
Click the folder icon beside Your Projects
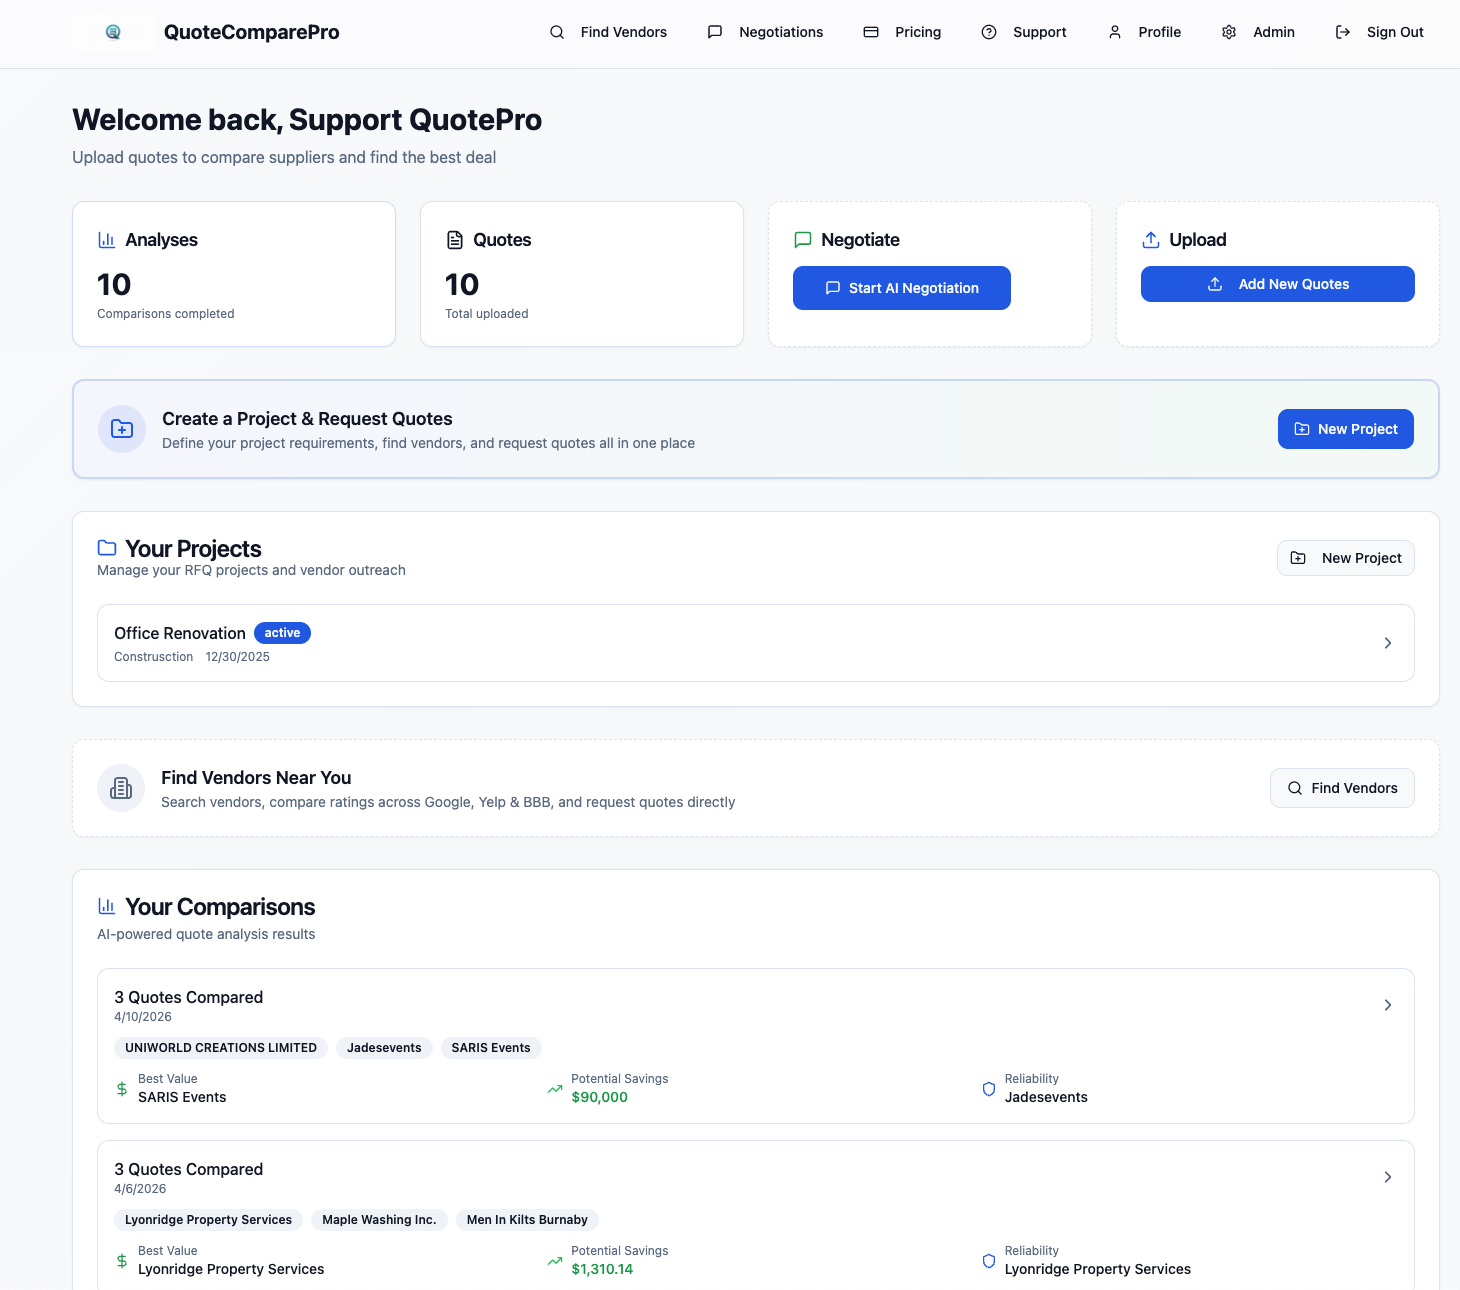[x=107, y=548]
